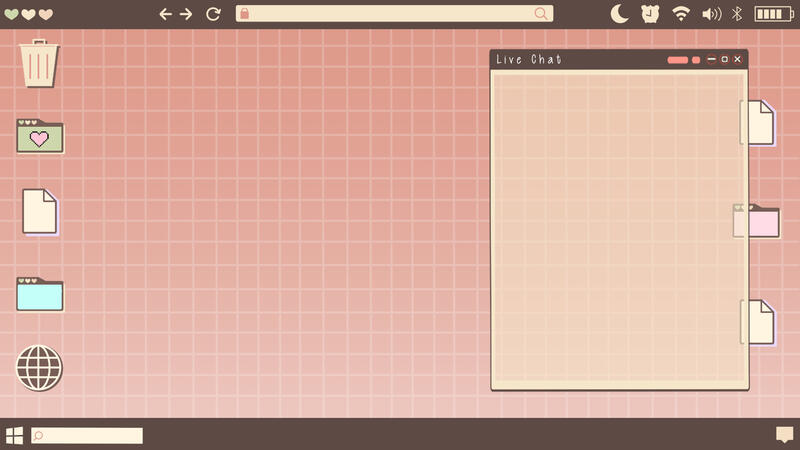Maximize the Live Chat window
Image resolution: width=800 pixels, height=450 pixels.
(x=724, y=60)
